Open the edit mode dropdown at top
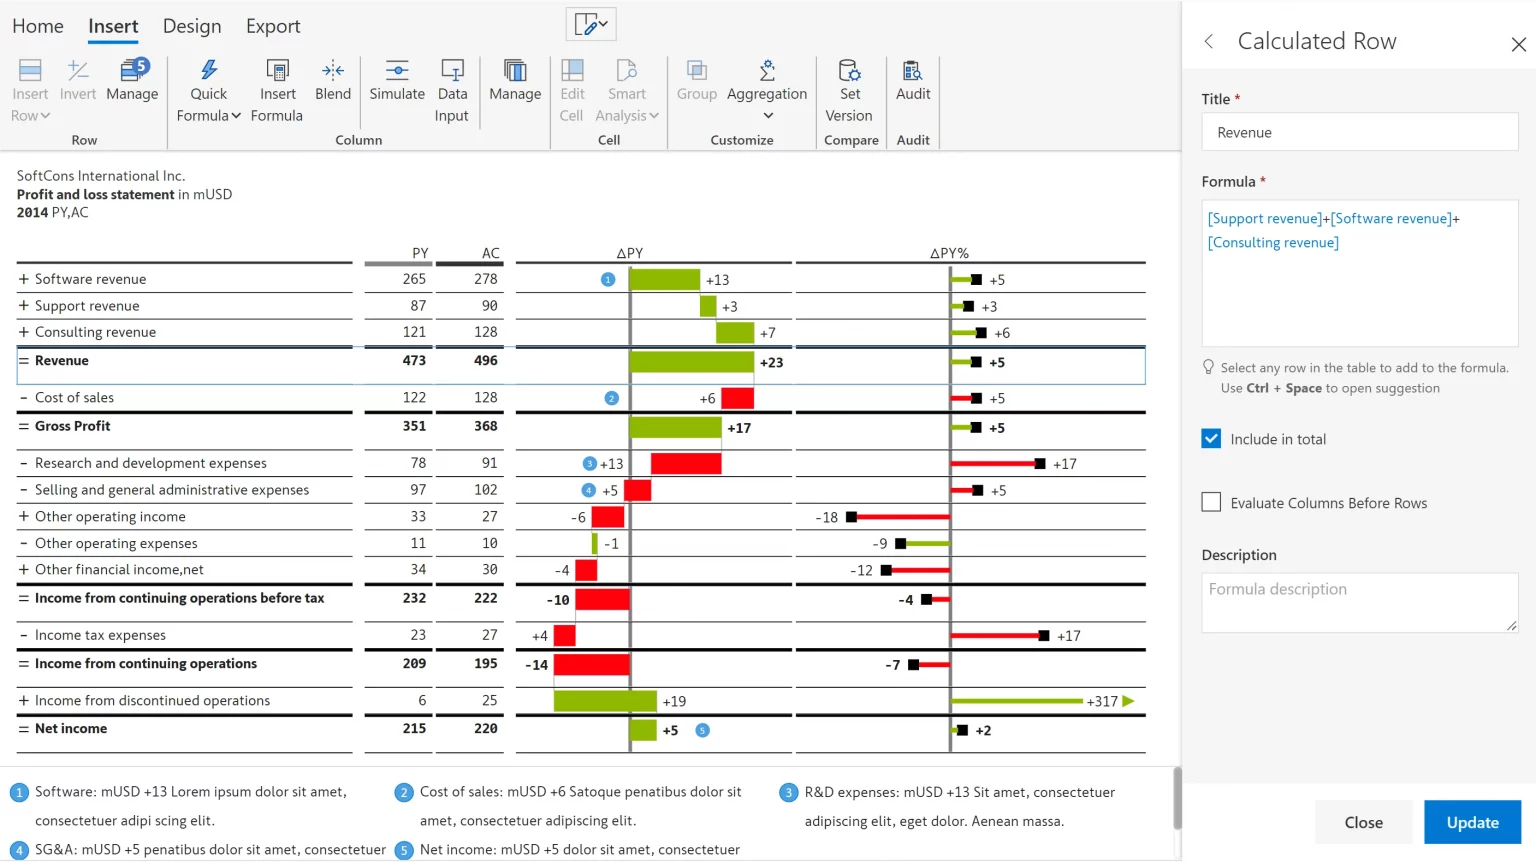The height and width of the screenshot is (862, 1536). tap(591, 24)
